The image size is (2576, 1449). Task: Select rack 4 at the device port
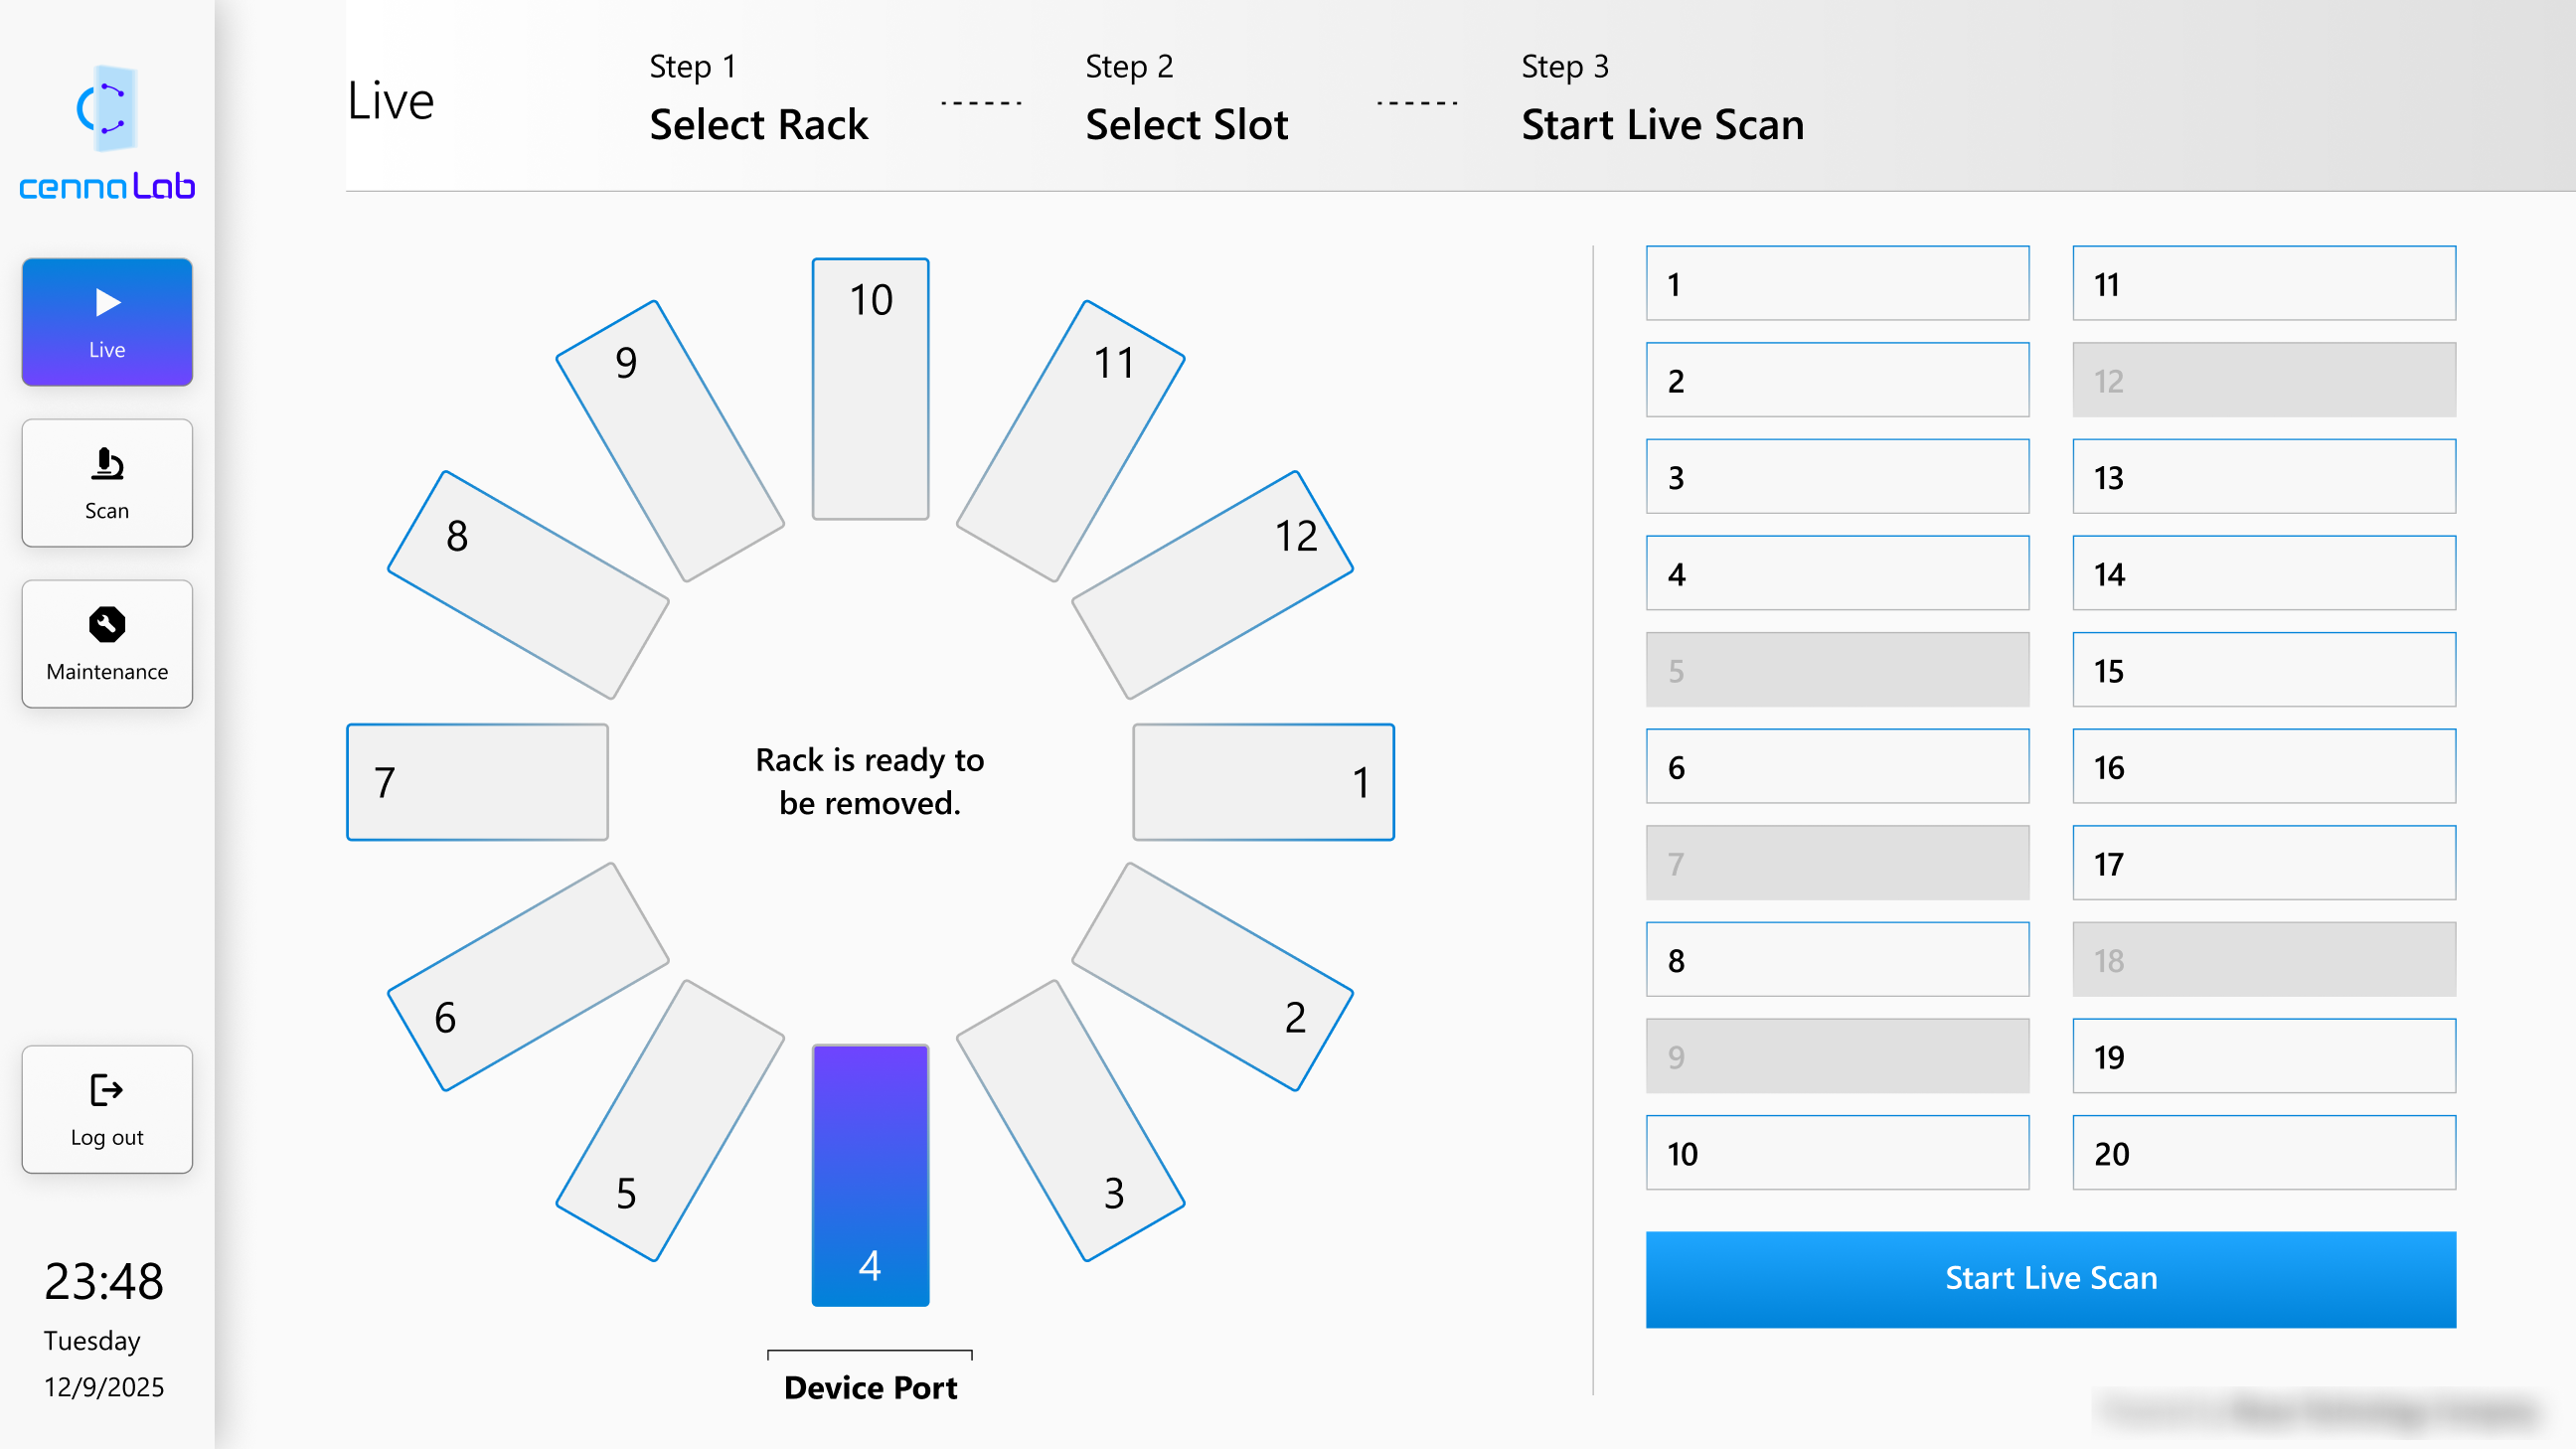870,1175
